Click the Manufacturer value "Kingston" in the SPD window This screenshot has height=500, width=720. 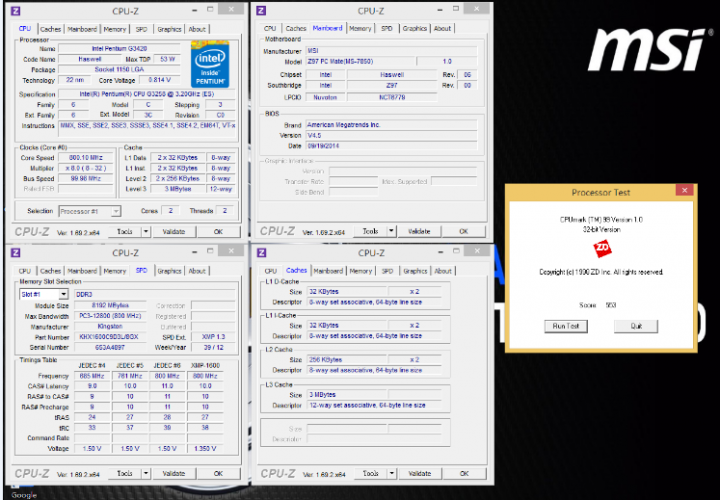click(110, 326)
